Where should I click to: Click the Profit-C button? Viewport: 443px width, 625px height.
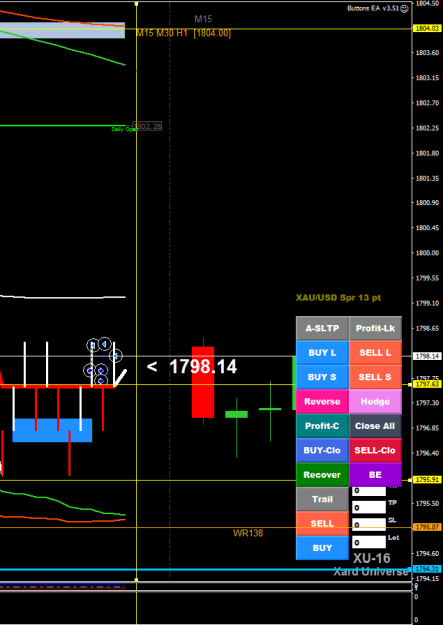[322, 426]
